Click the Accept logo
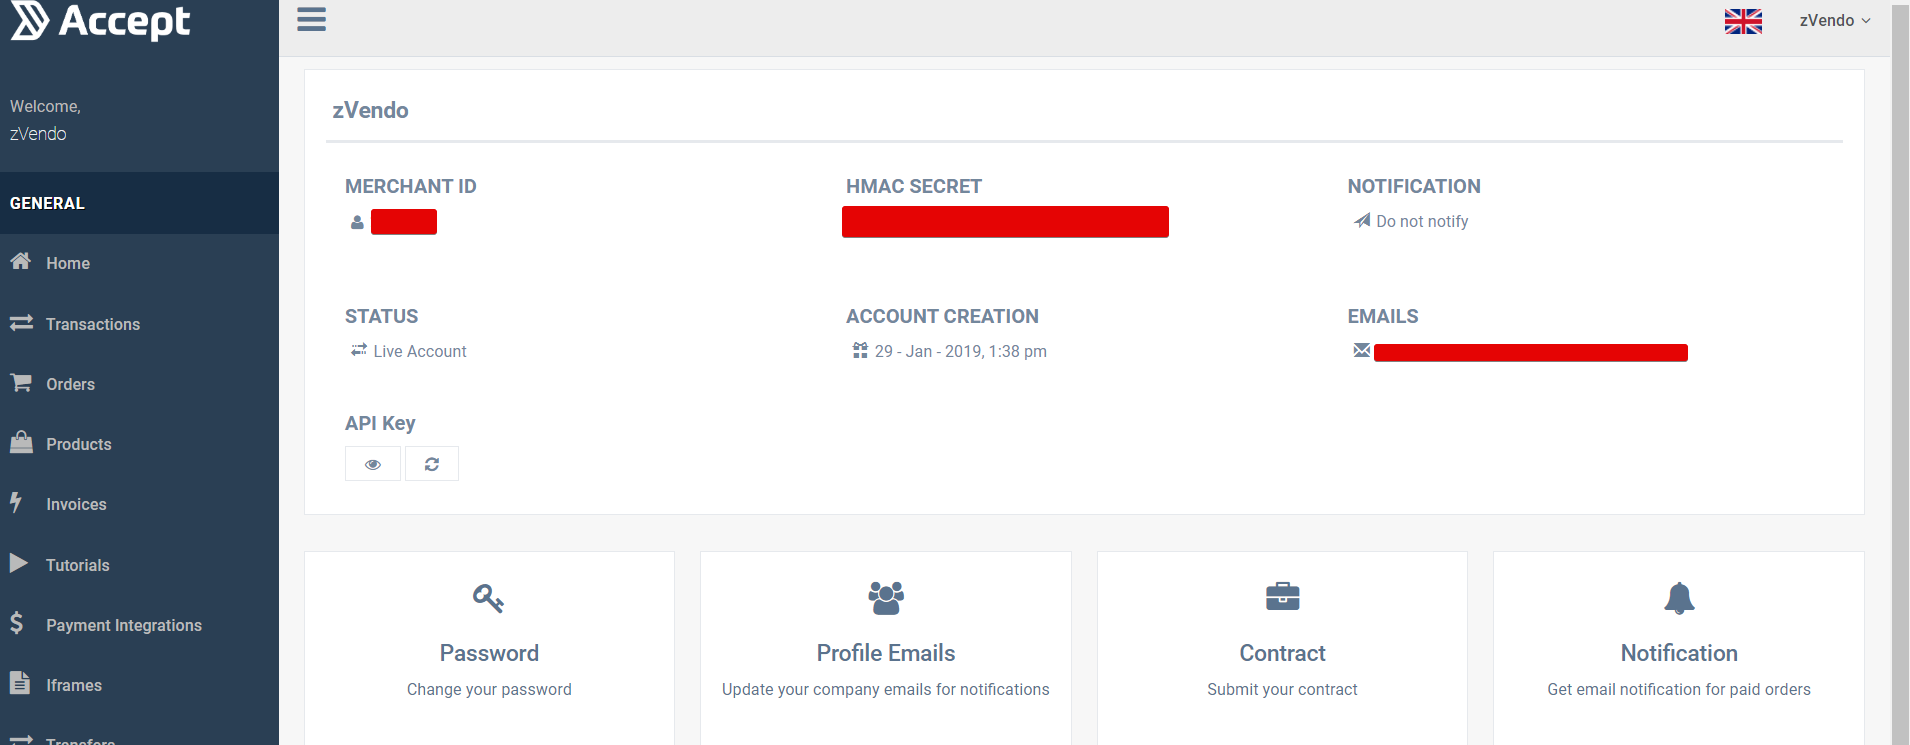Image resolution: width=1910 pixels, height=745 pixels. pos(100,21)
